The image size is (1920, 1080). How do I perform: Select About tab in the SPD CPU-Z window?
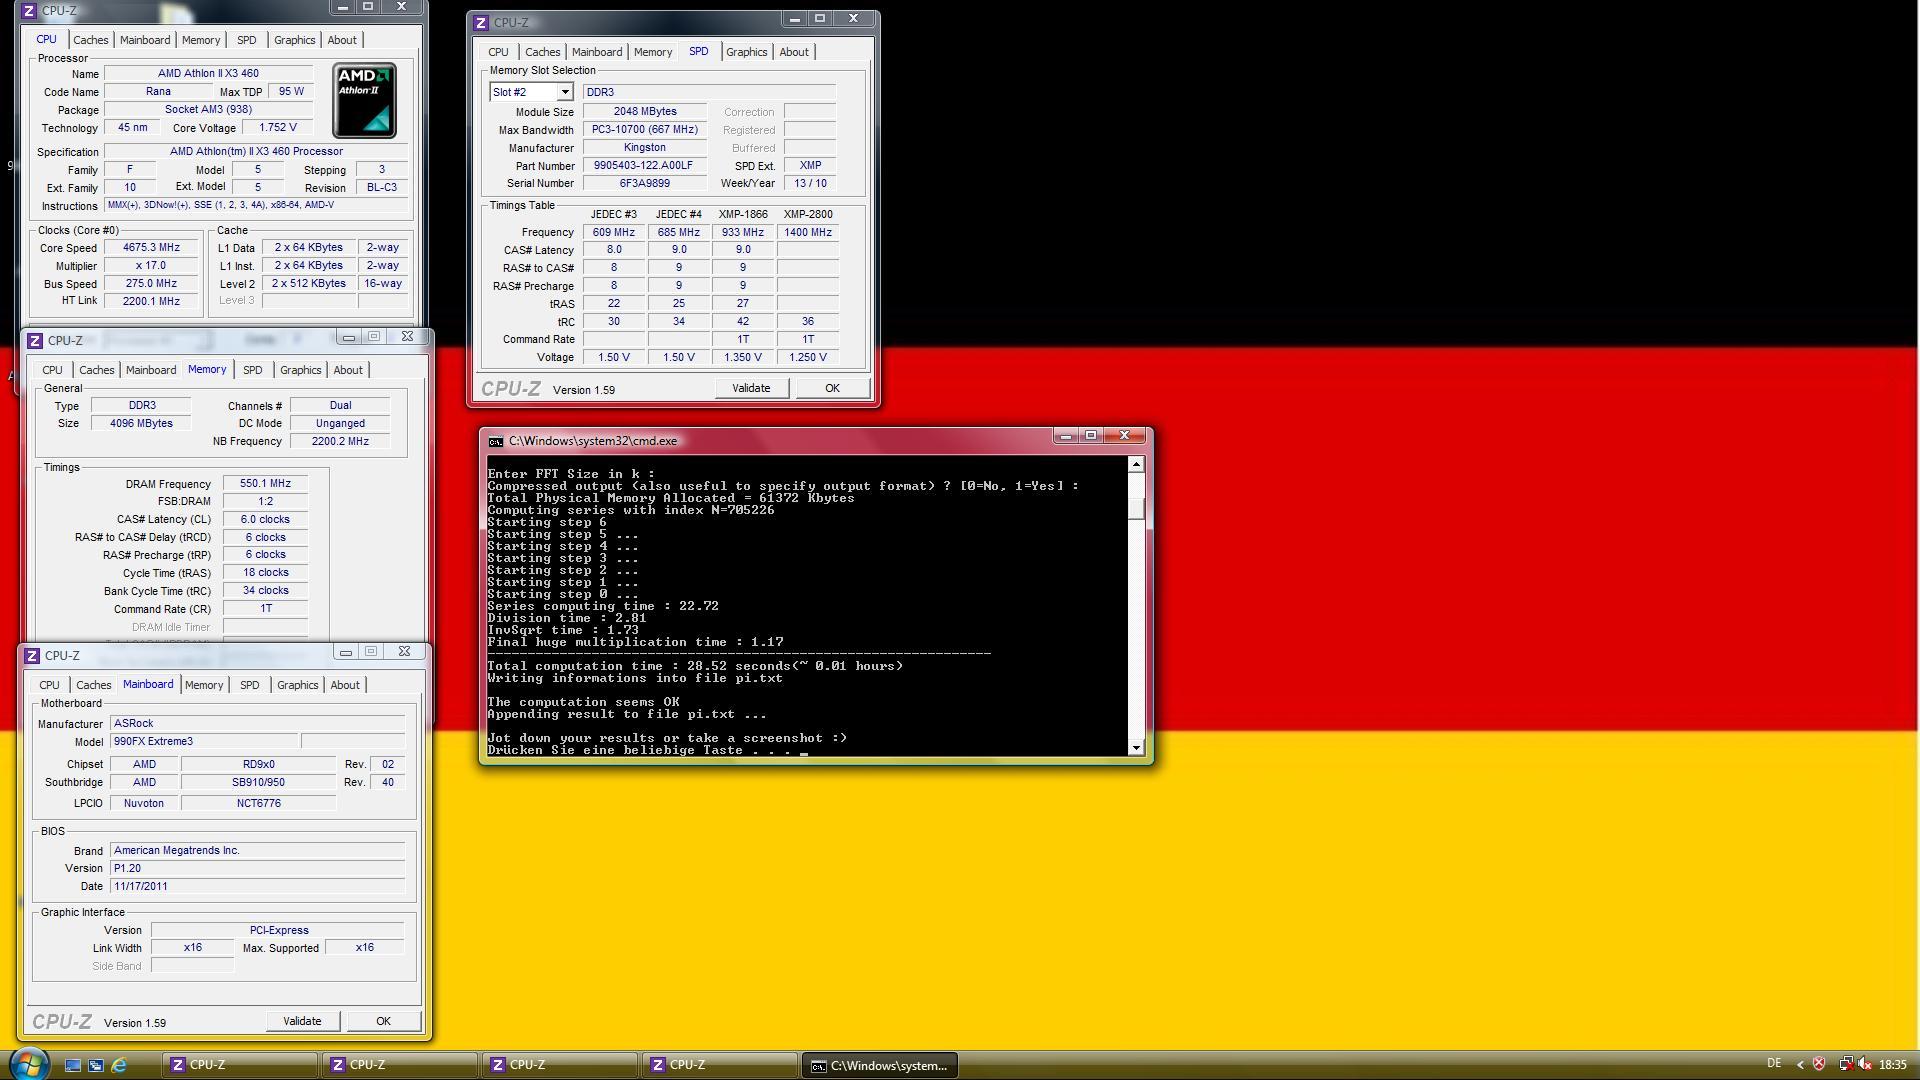tap(794, 52)
